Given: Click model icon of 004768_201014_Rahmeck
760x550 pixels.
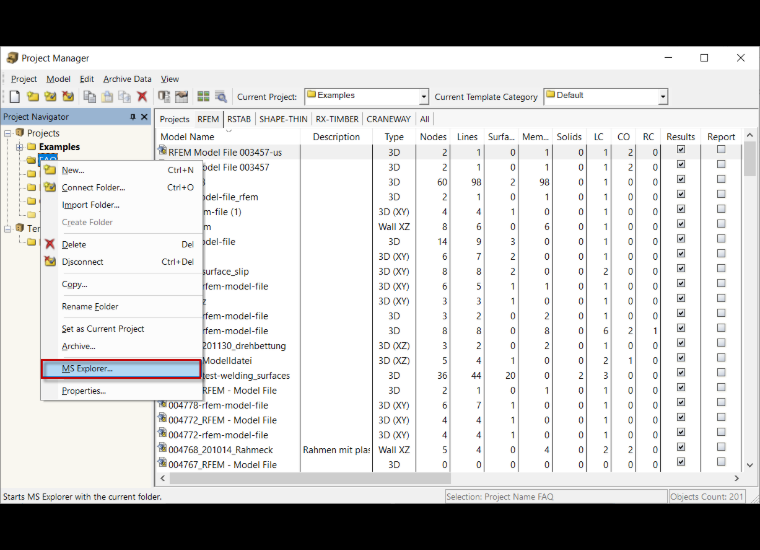Looking at the screenshot, I should (162, 449).
